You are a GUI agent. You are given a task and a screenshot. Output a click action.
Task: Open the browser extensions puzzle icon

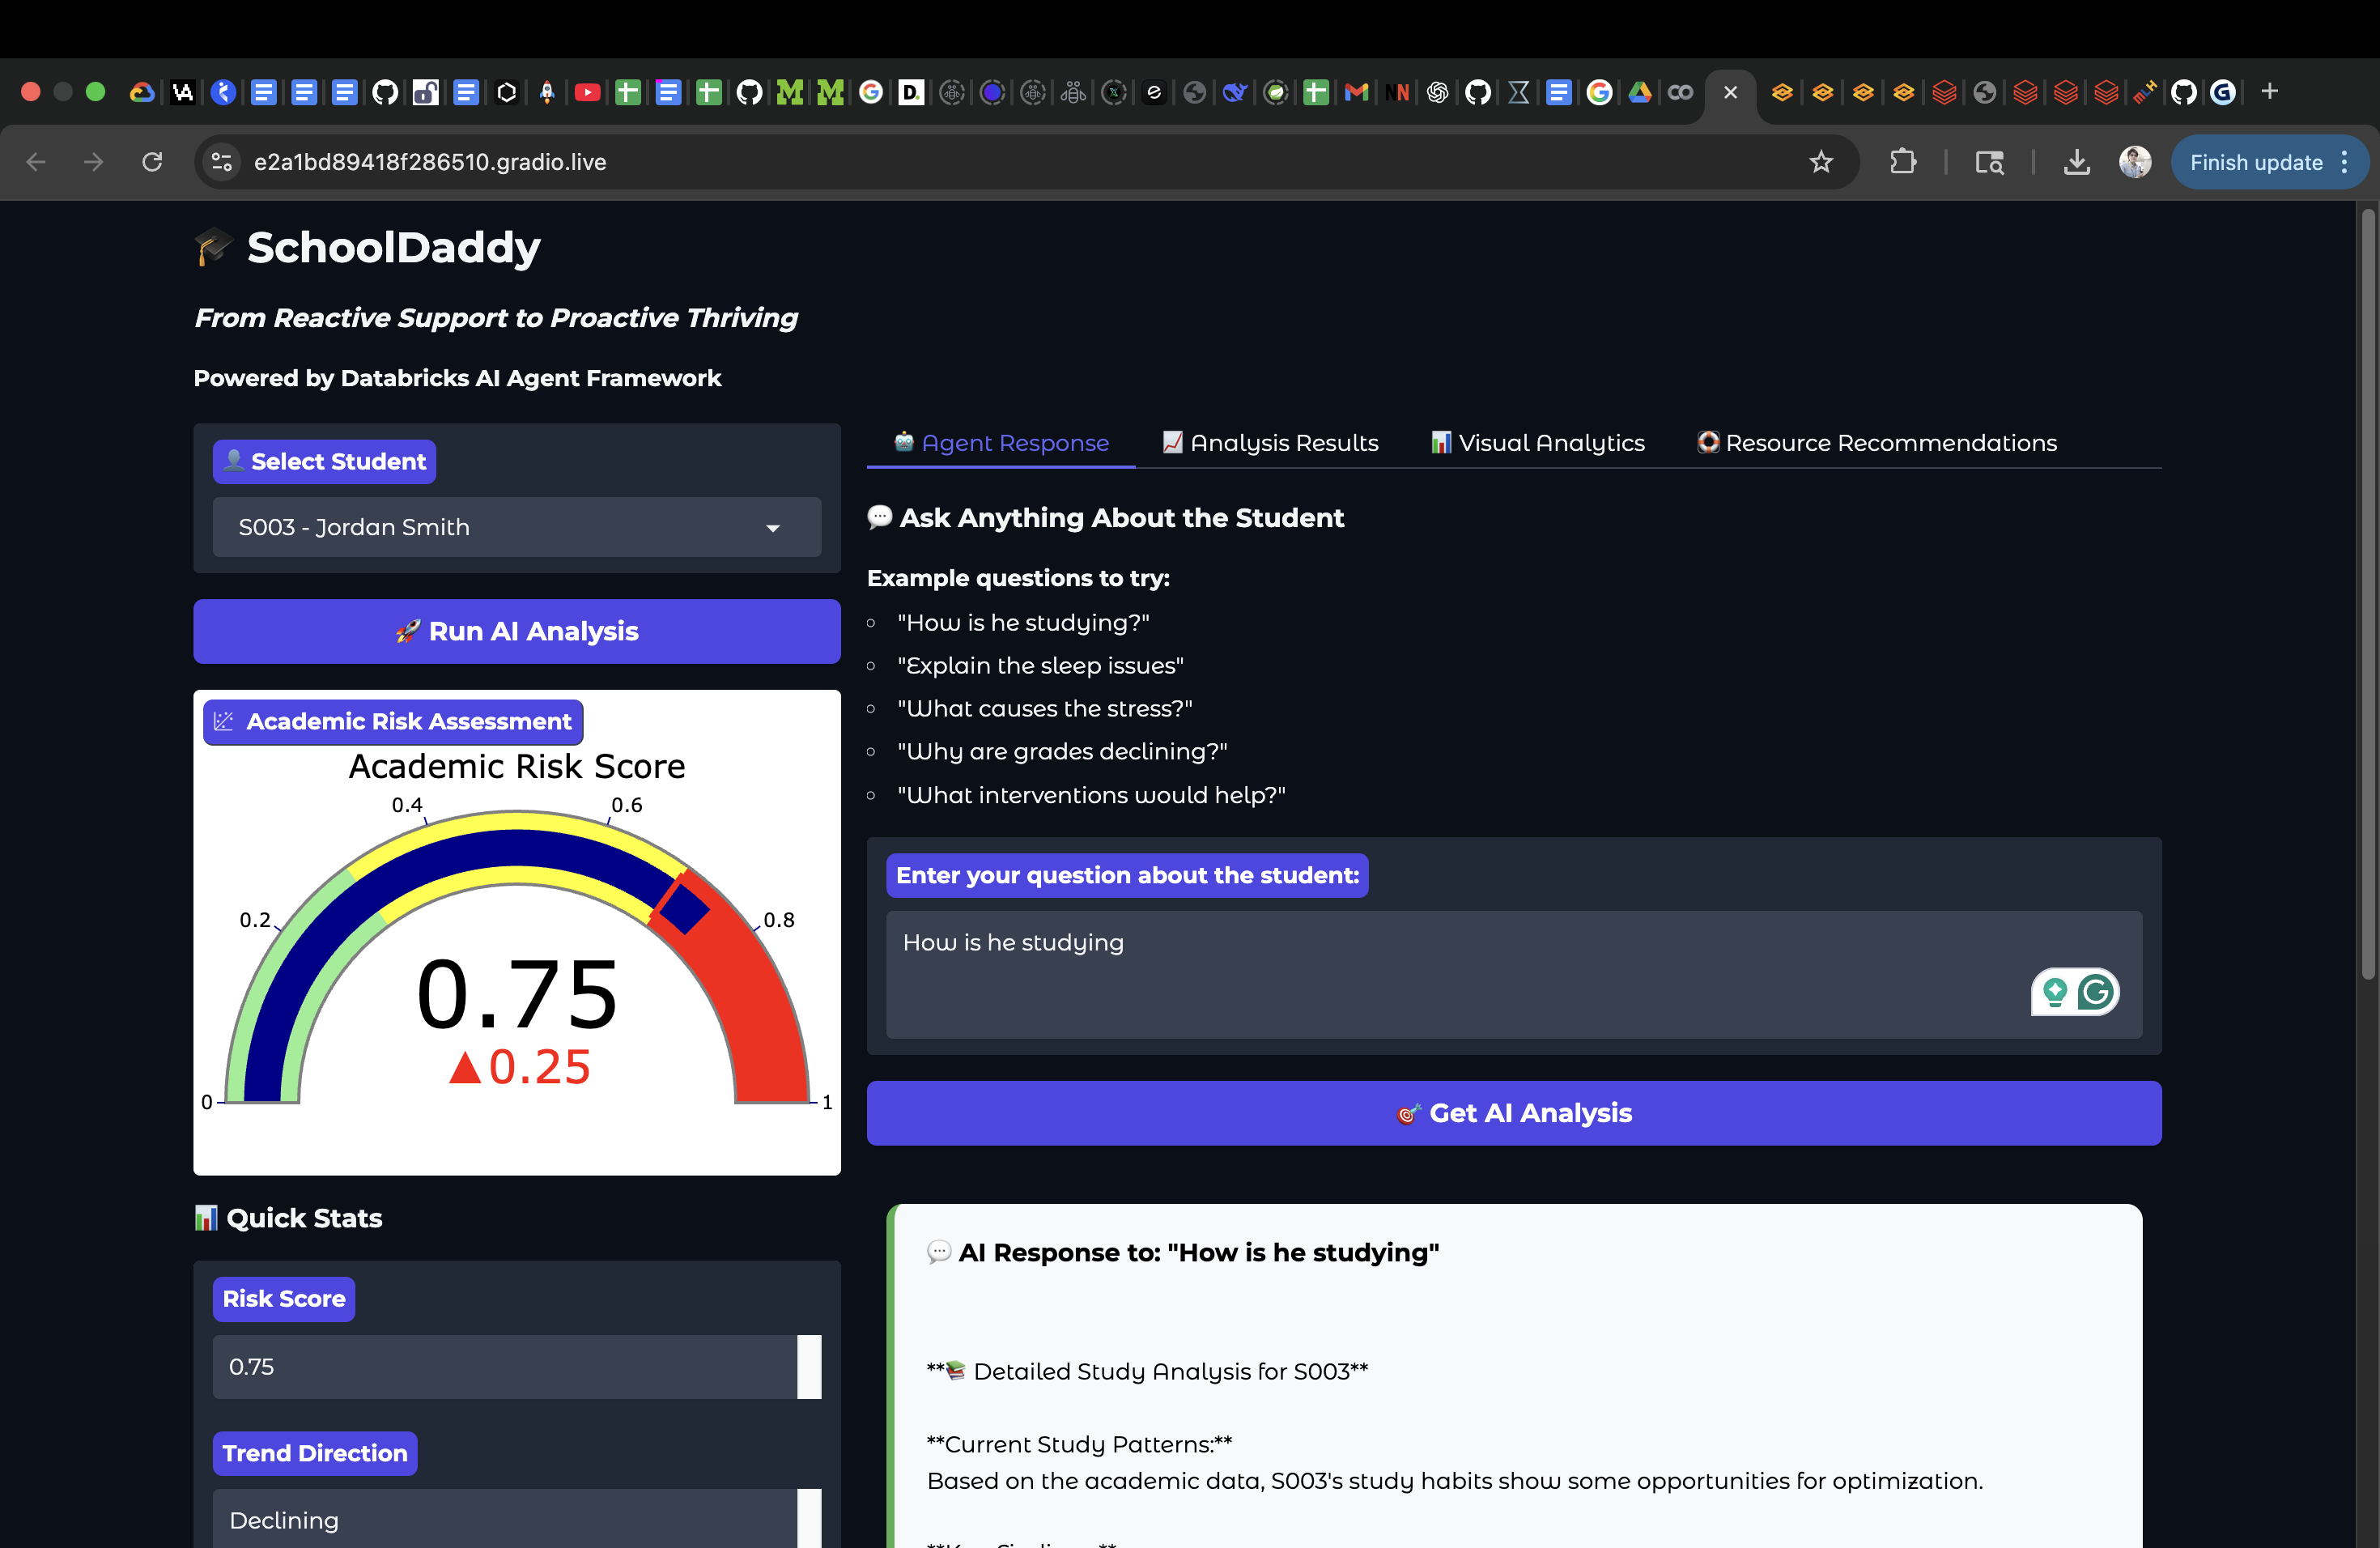click(1902, 162)
